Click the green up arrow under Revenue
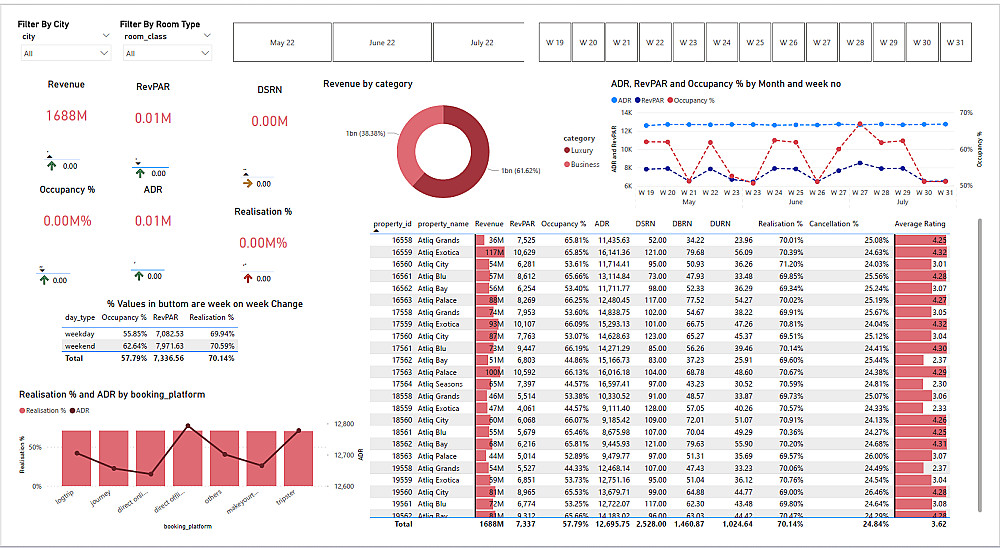This screenshot has width=1000, height=548. pos(51,166)
